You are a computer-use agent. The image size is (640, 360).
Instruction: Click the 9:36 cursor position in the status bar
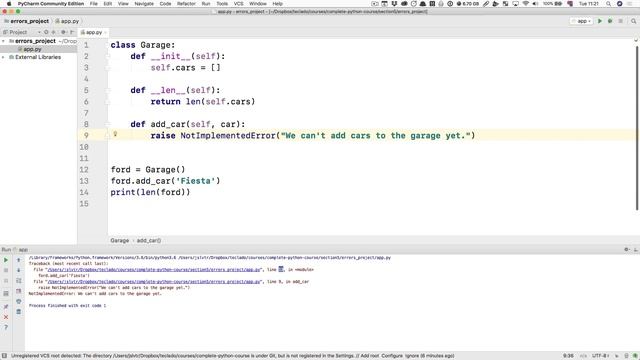568,356
